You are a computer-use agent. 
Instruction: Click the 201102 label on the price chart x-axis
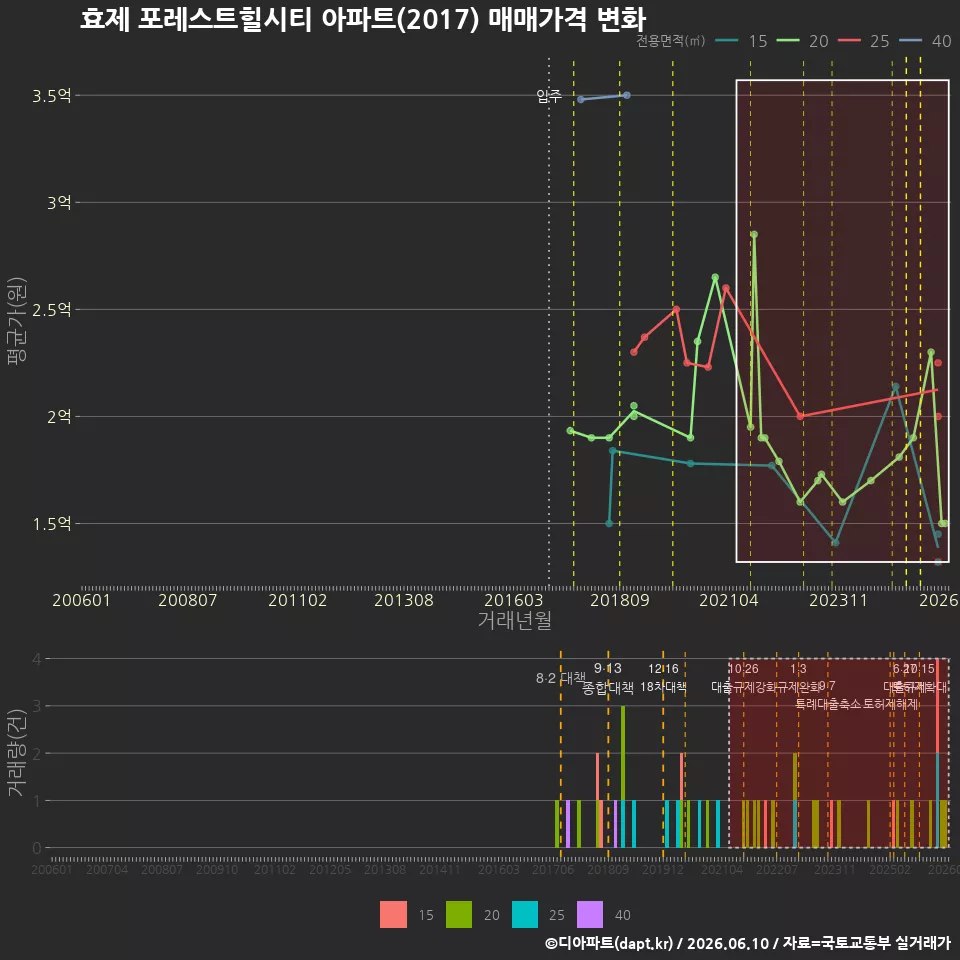click(x=297, y=600)
